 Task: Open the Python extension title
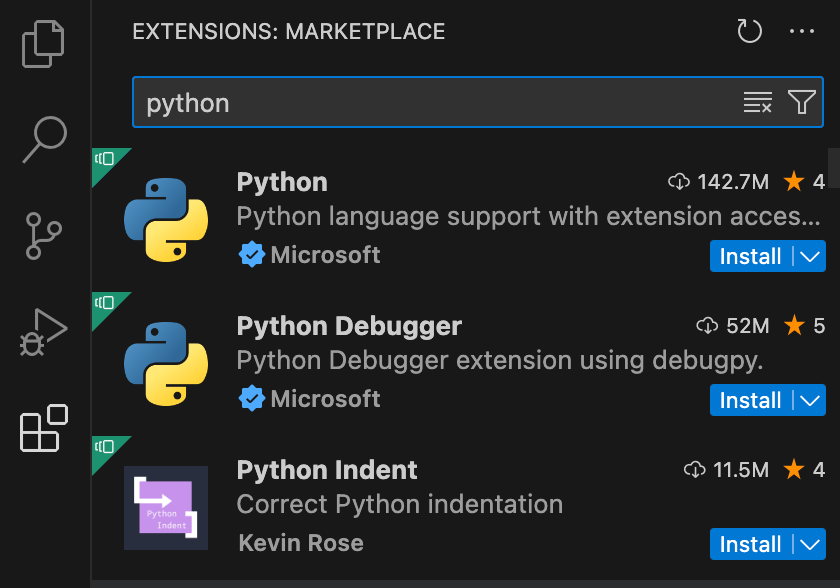click(282, 183)
